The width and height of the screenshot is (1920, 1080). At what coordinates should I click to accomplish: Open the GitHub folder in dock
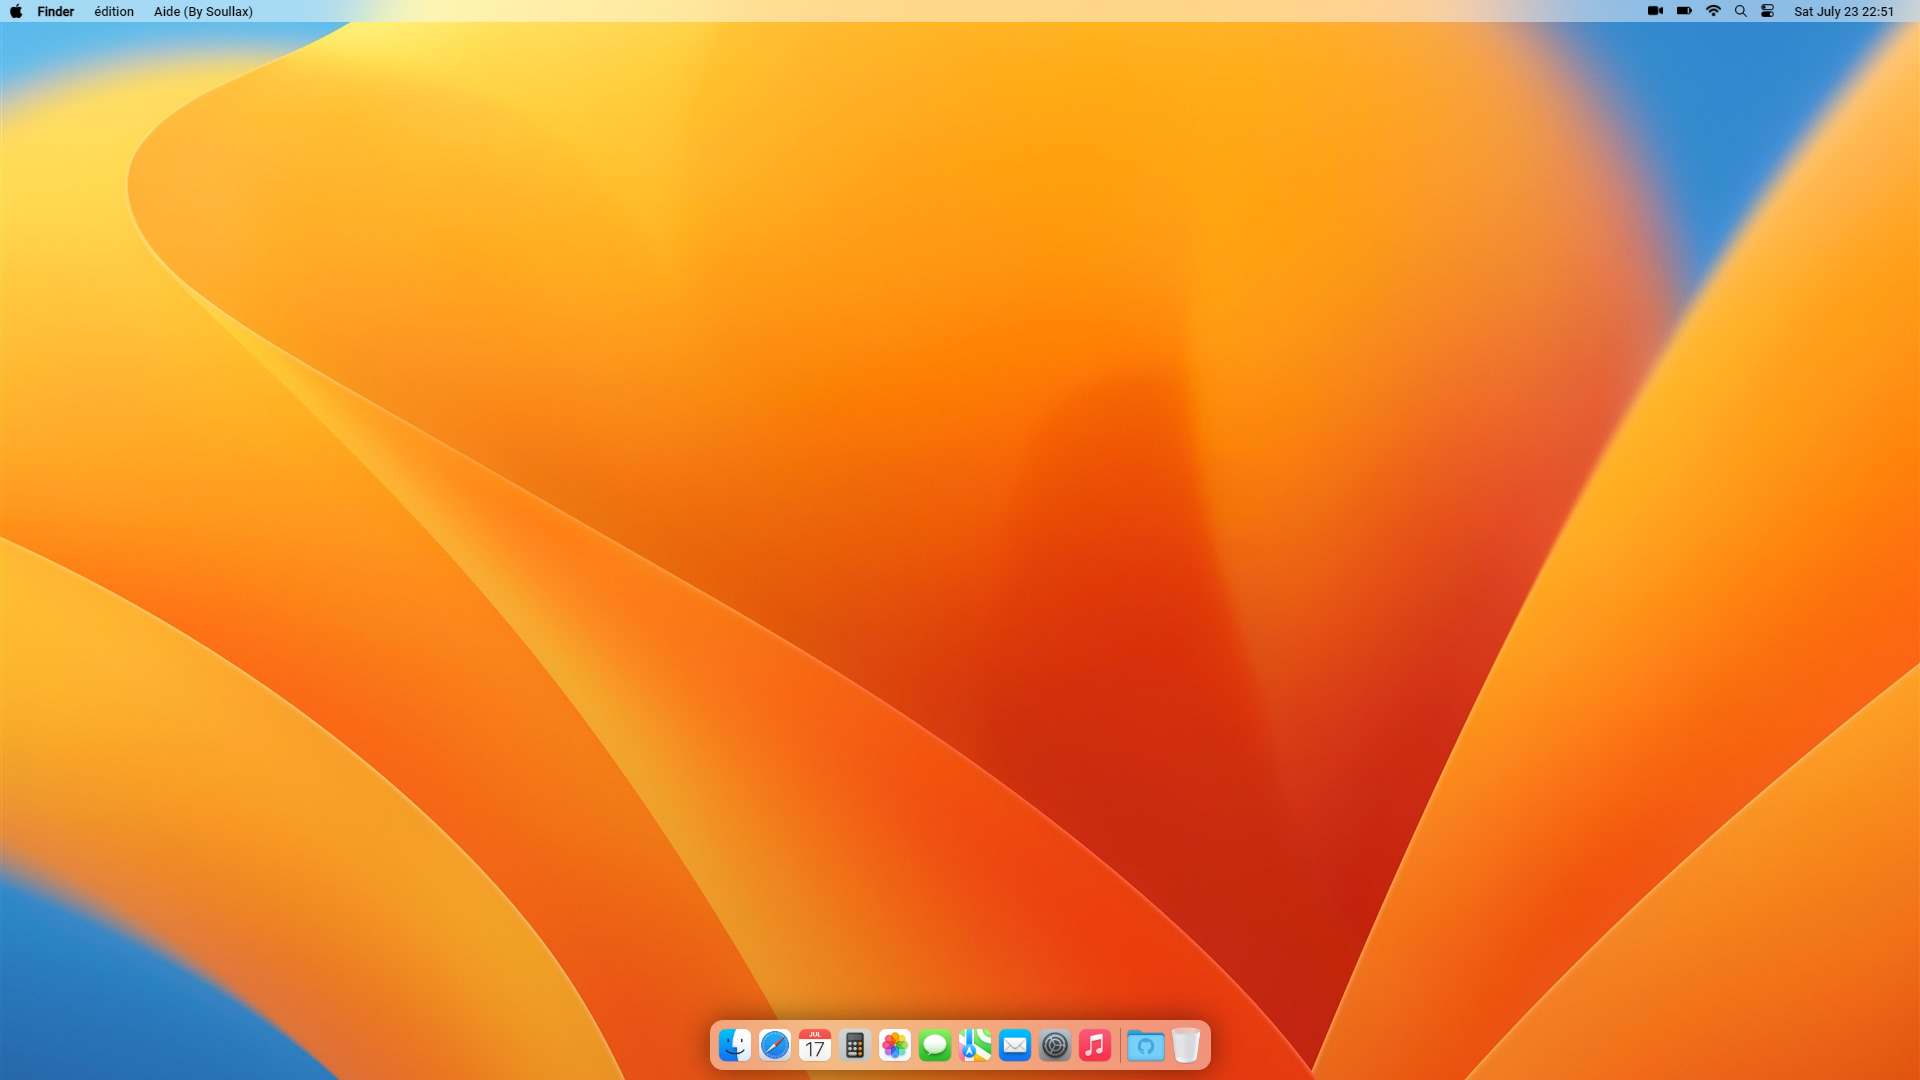click(1146, 1045)
